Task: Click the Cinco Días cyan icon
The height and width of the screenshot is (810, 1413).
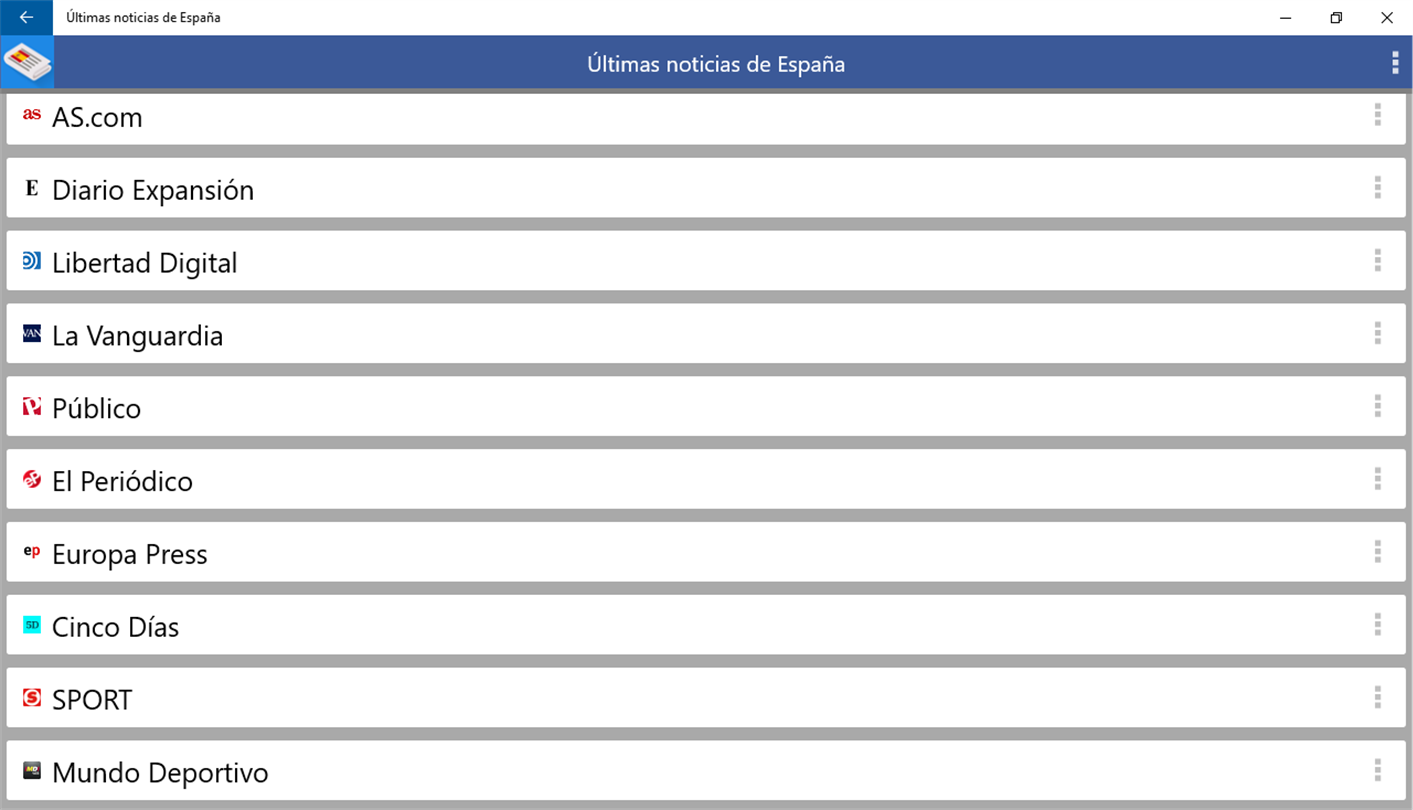Action: click(x=32, y=625)
